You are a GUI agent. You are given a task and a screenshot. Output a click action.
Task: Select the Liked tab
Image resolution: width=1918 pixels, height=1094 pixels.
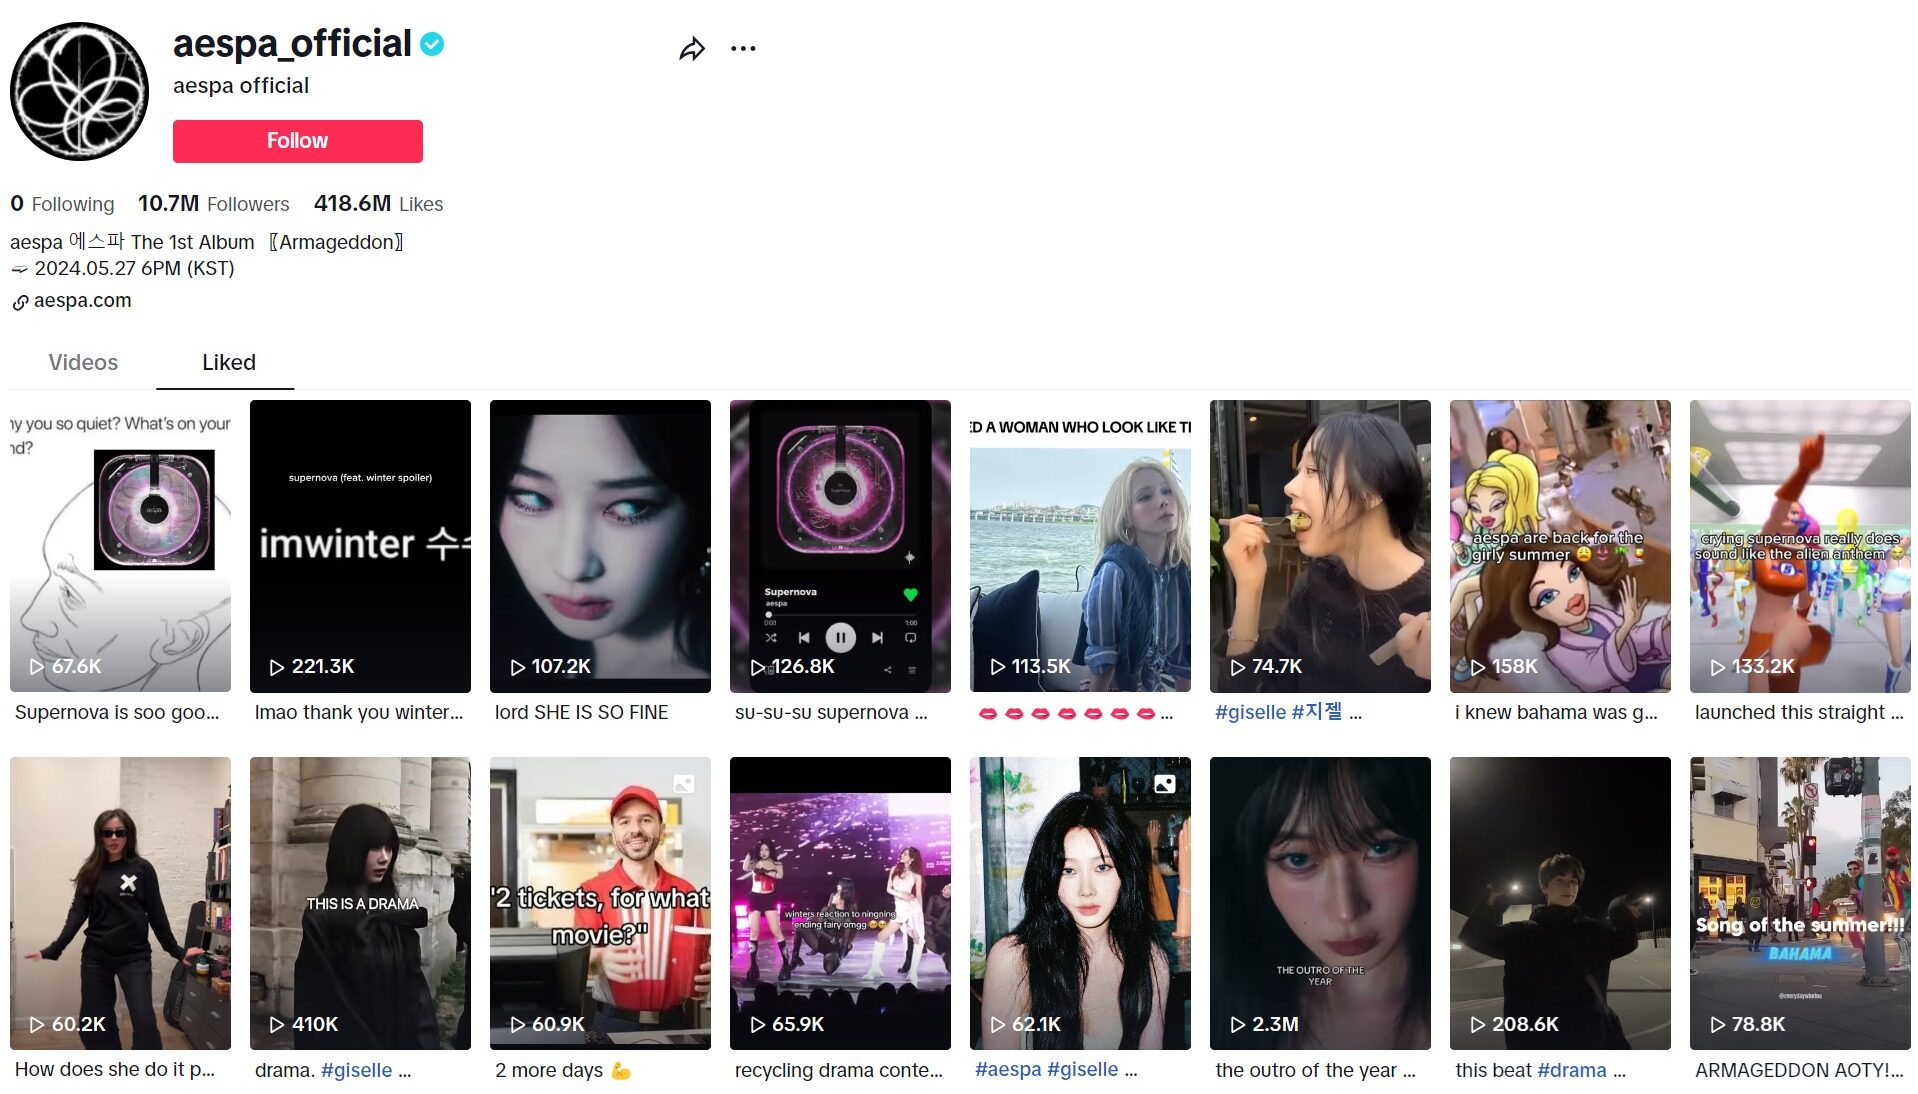click(x=228, y=363)
